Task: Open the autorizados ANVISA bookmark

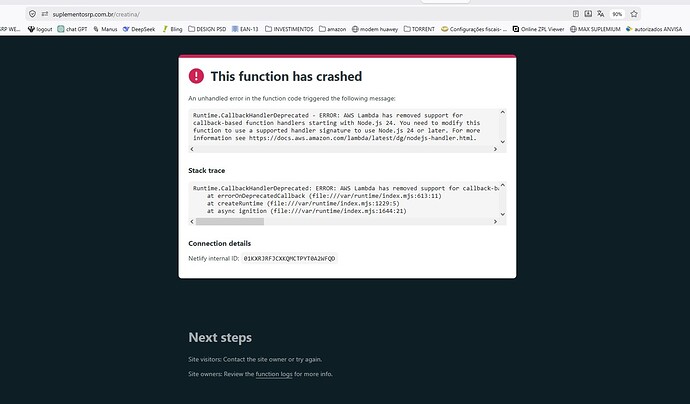Action: pos(654,29)
